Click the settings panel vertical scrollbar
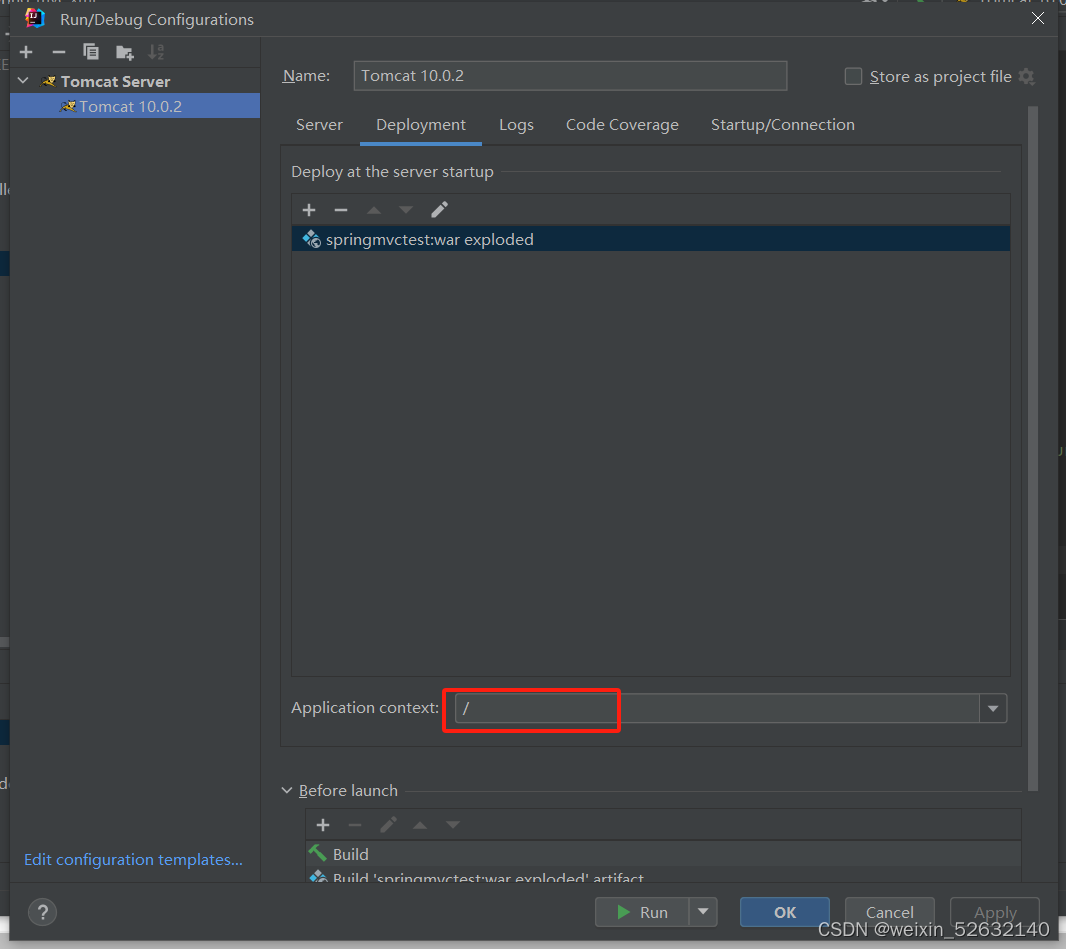The height and width of the screenshot is (949, 1066). click(x=1033, y=449)
